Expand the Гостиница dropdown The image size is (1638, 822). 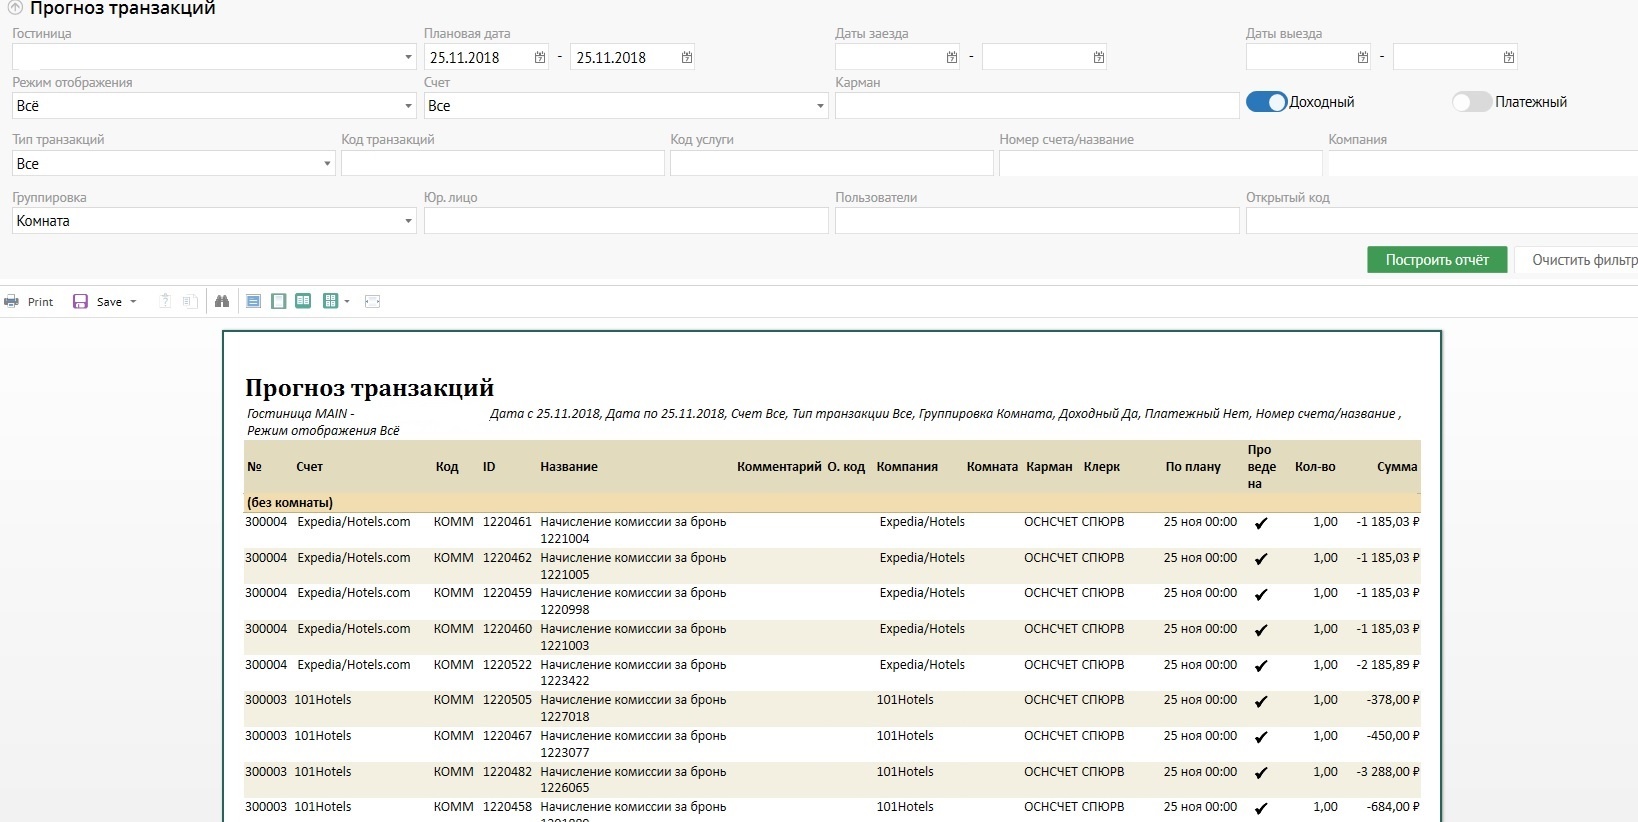pos(408,57)
